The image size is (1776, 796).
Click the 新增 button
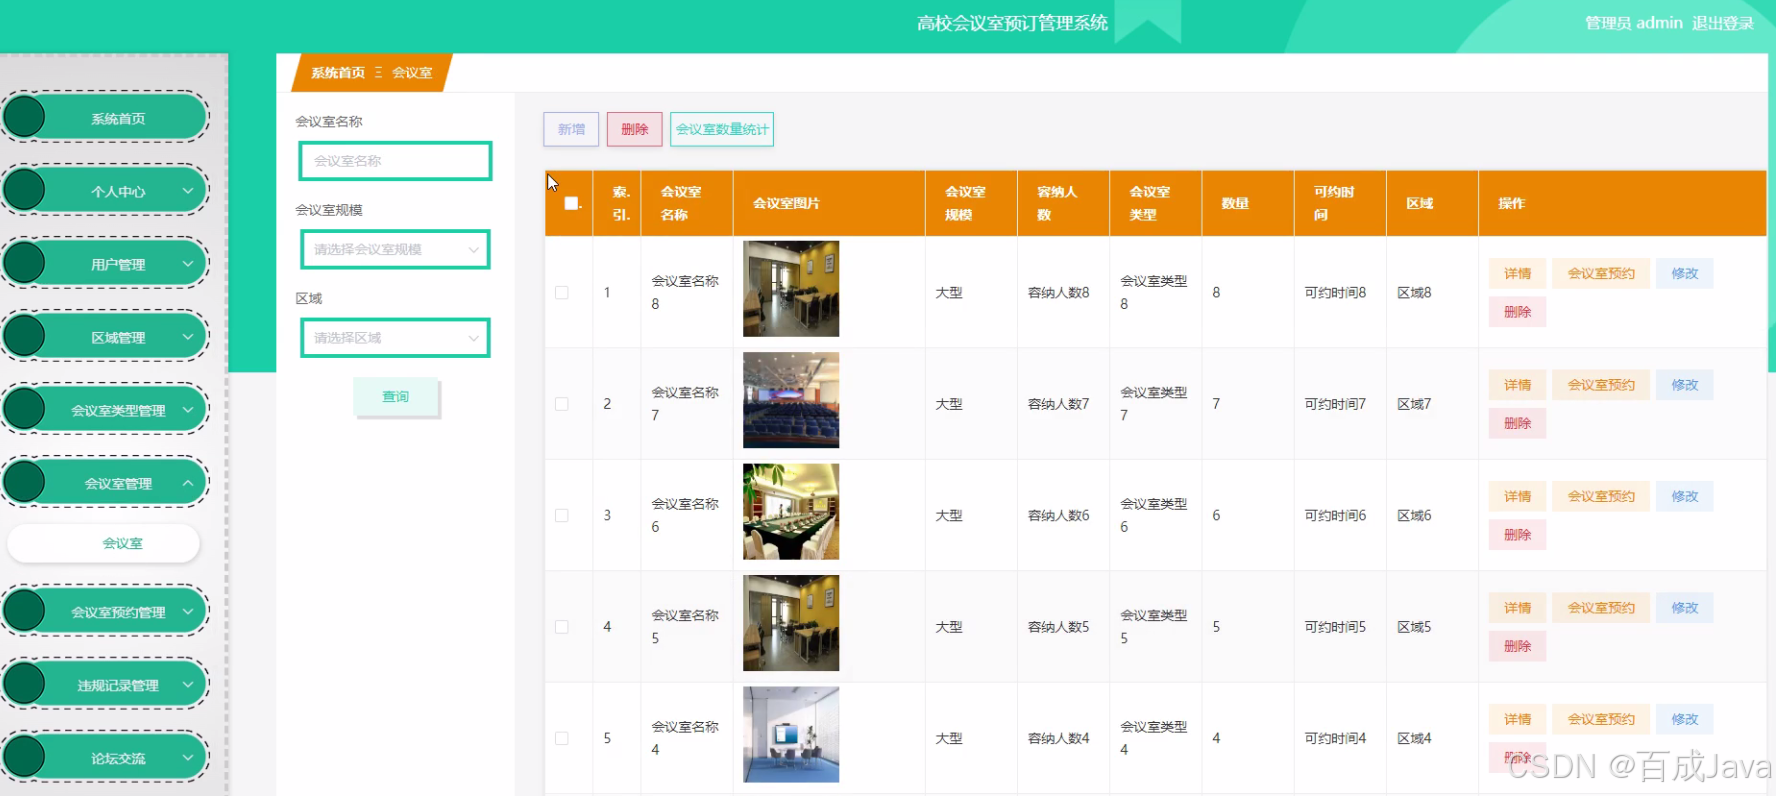pyautogui.click(x=571, y=129)
